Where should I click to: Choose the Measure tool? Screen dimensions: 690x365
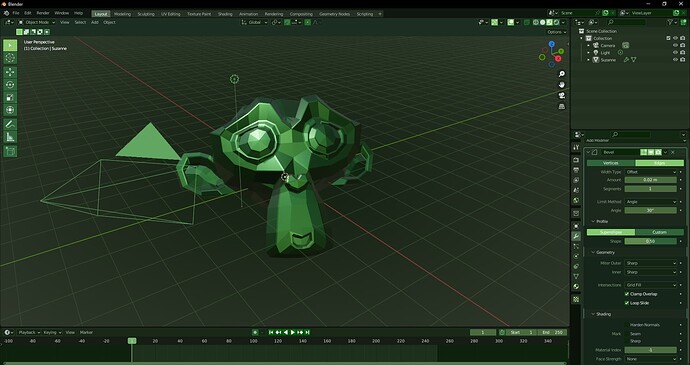pos(10,137)
